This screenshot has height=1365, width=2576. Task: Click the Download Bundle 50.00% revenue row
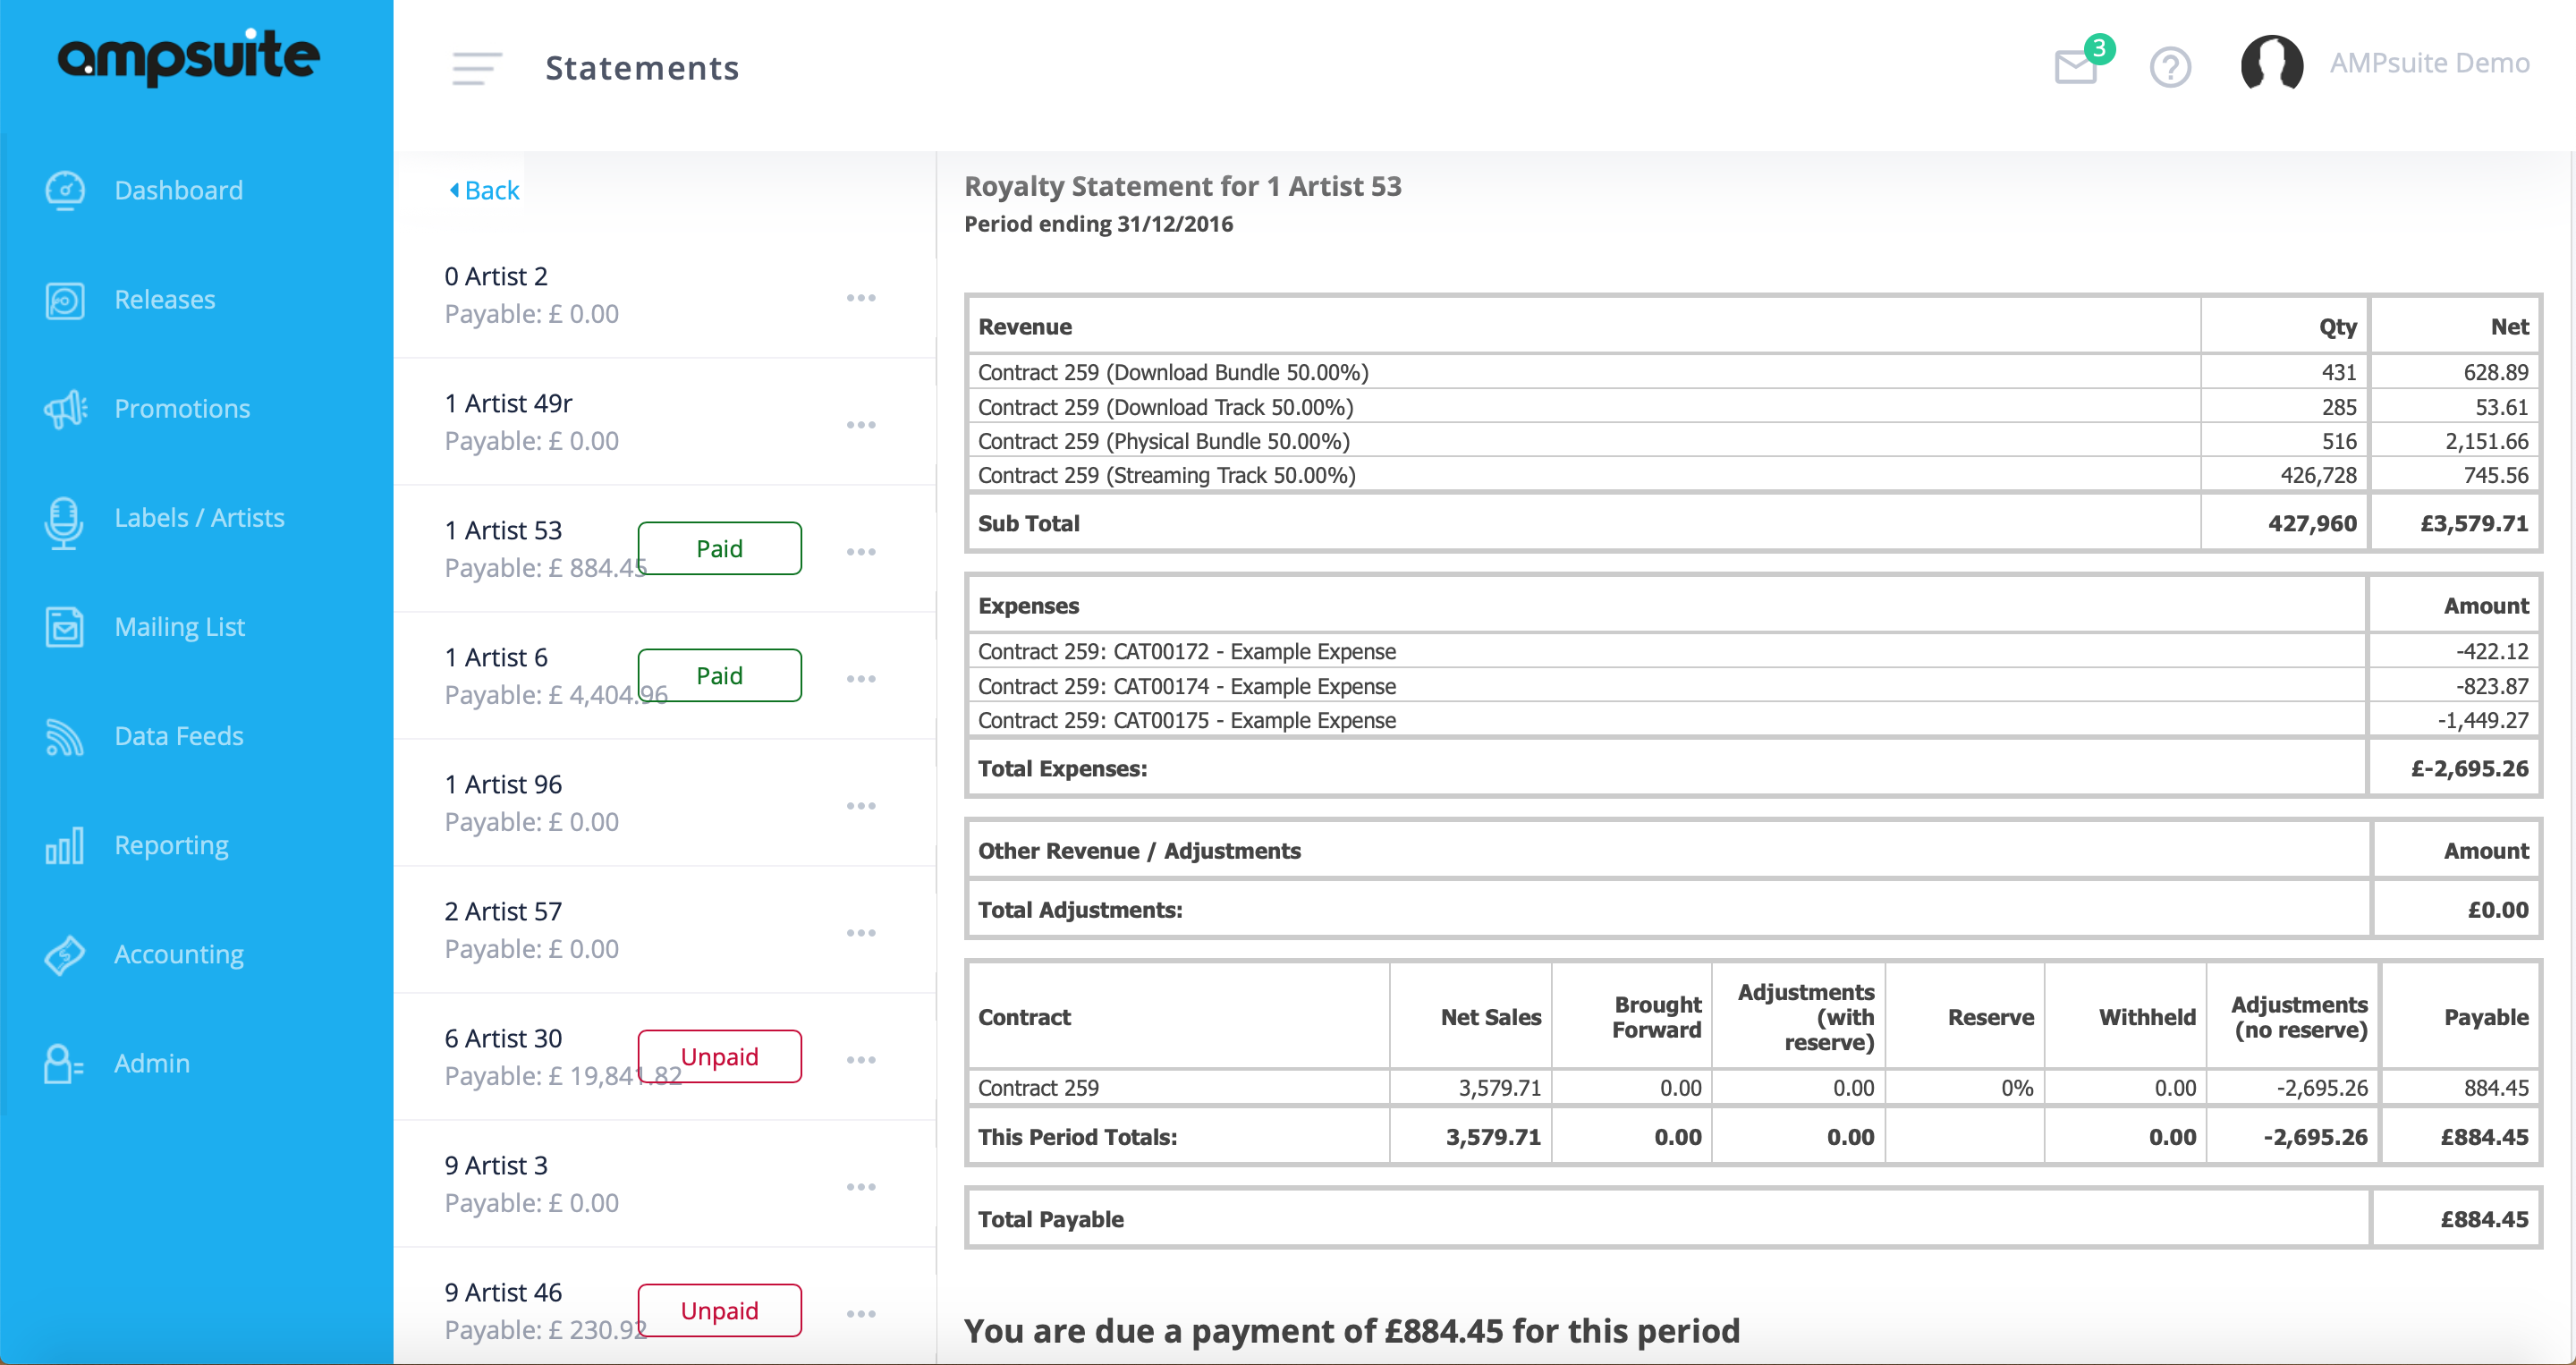(1753, 372)
